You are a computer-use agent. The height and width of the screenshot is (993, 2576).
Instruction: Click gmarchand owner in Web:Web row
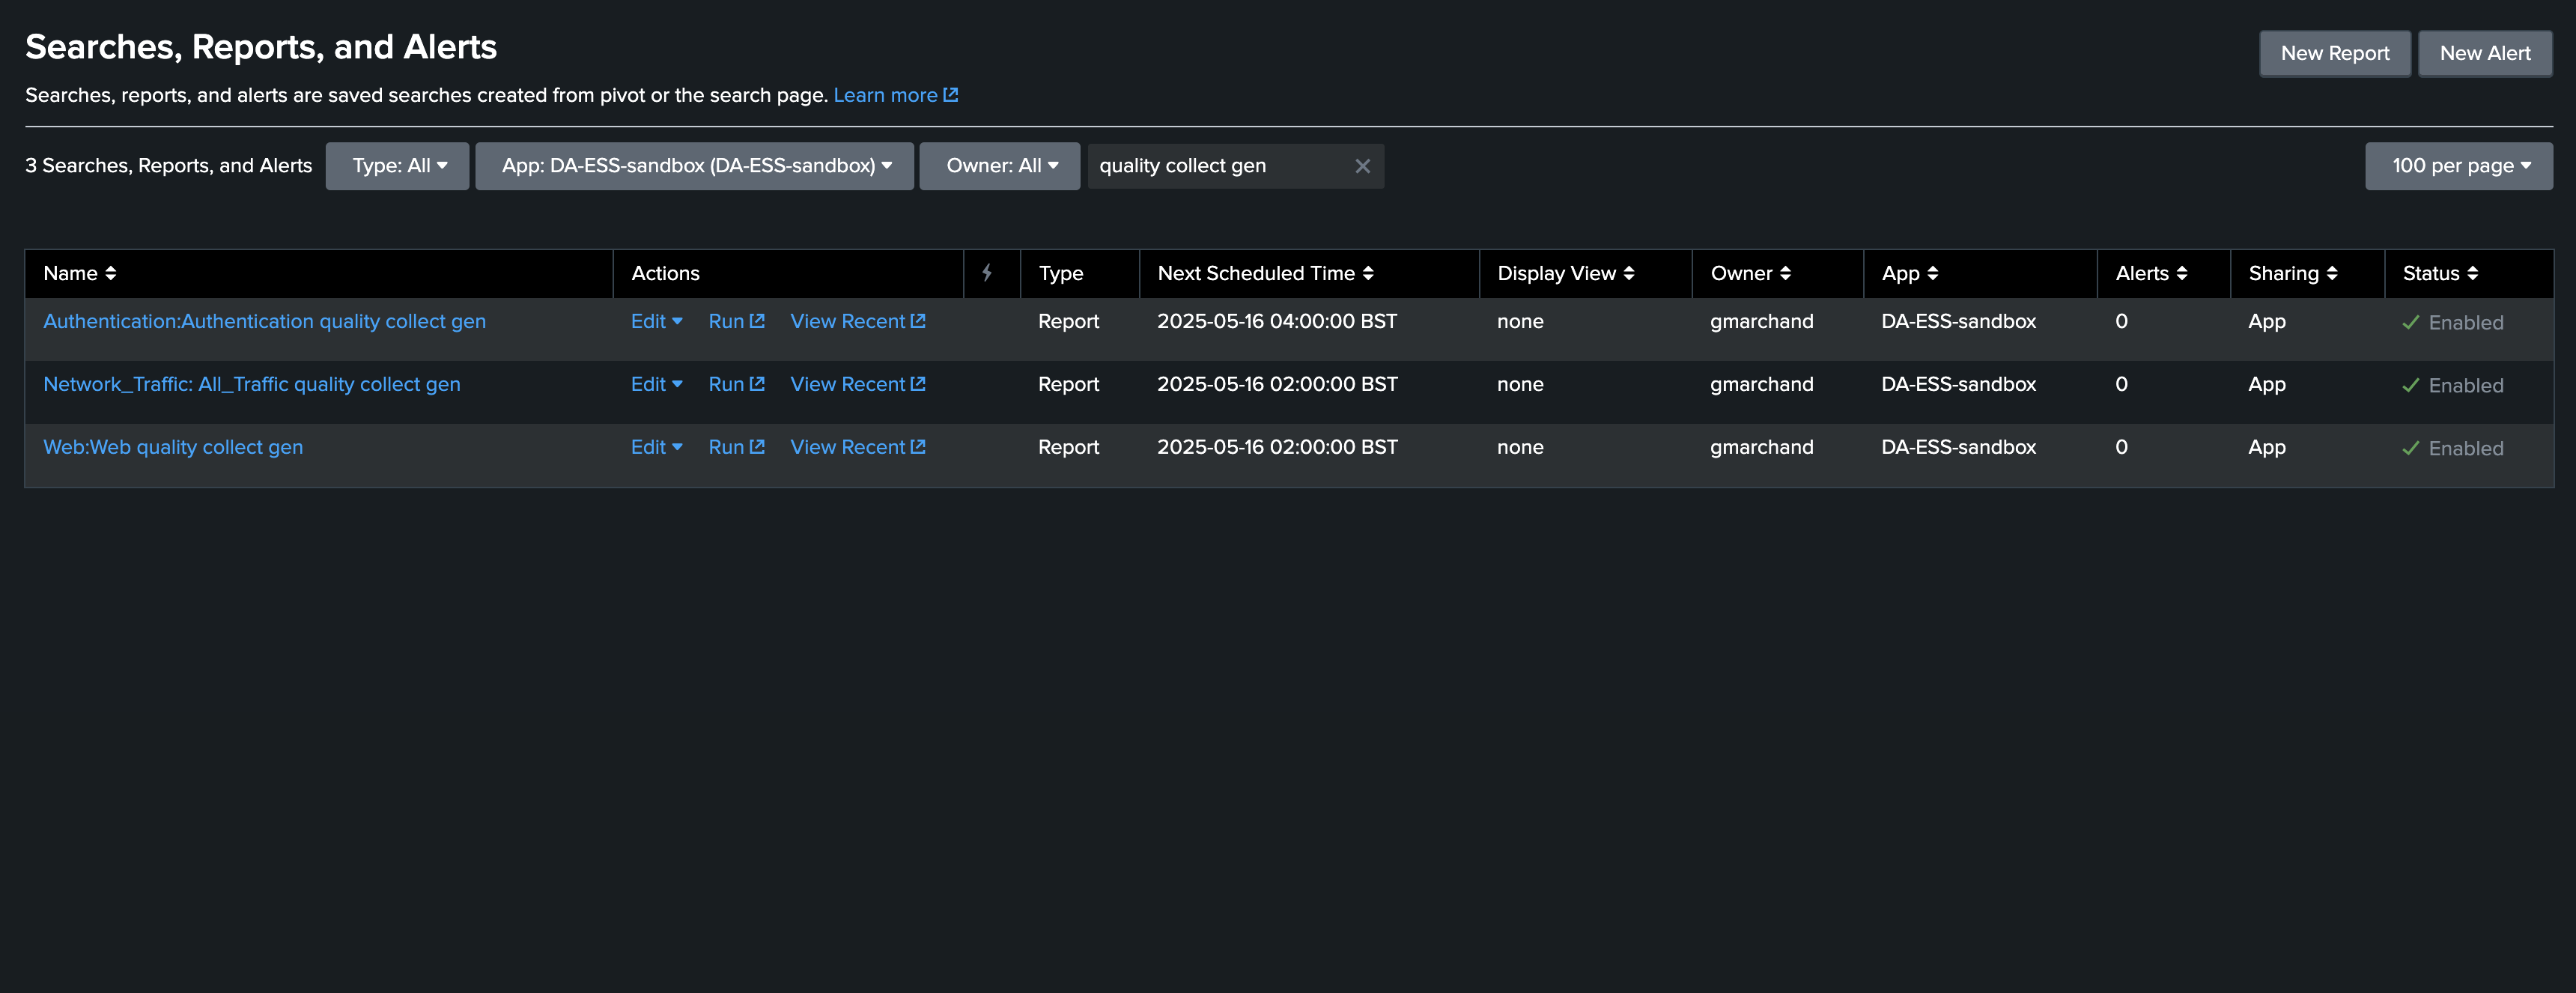point(1761,448)
